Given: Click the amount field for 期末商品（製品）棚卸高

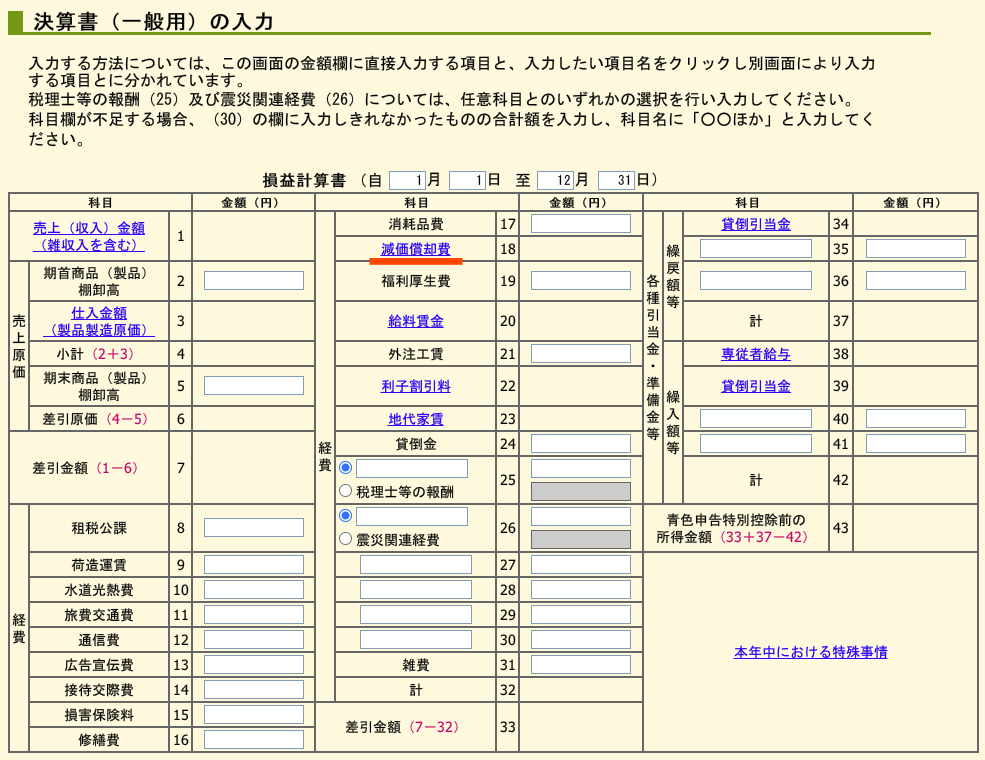Looking at the screenshot, I should pos(253,384).
